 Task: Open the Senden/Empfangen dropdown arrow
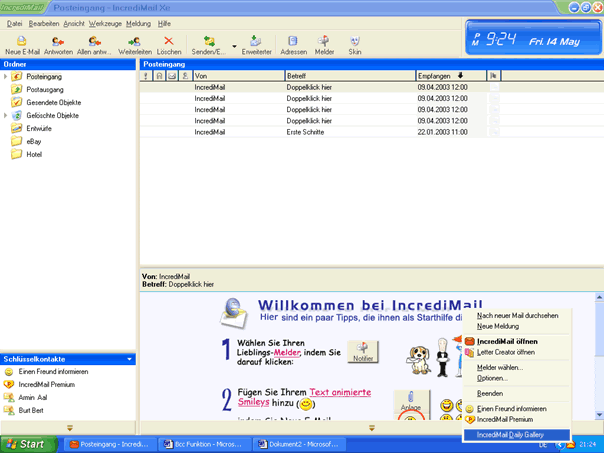(234, 46)
